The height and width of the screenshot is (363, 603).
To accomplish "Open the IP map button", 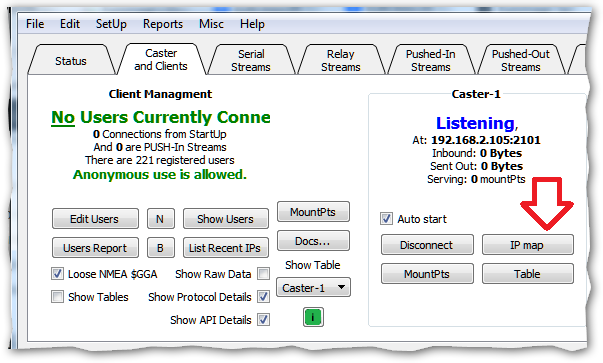I will pos(528,245).
